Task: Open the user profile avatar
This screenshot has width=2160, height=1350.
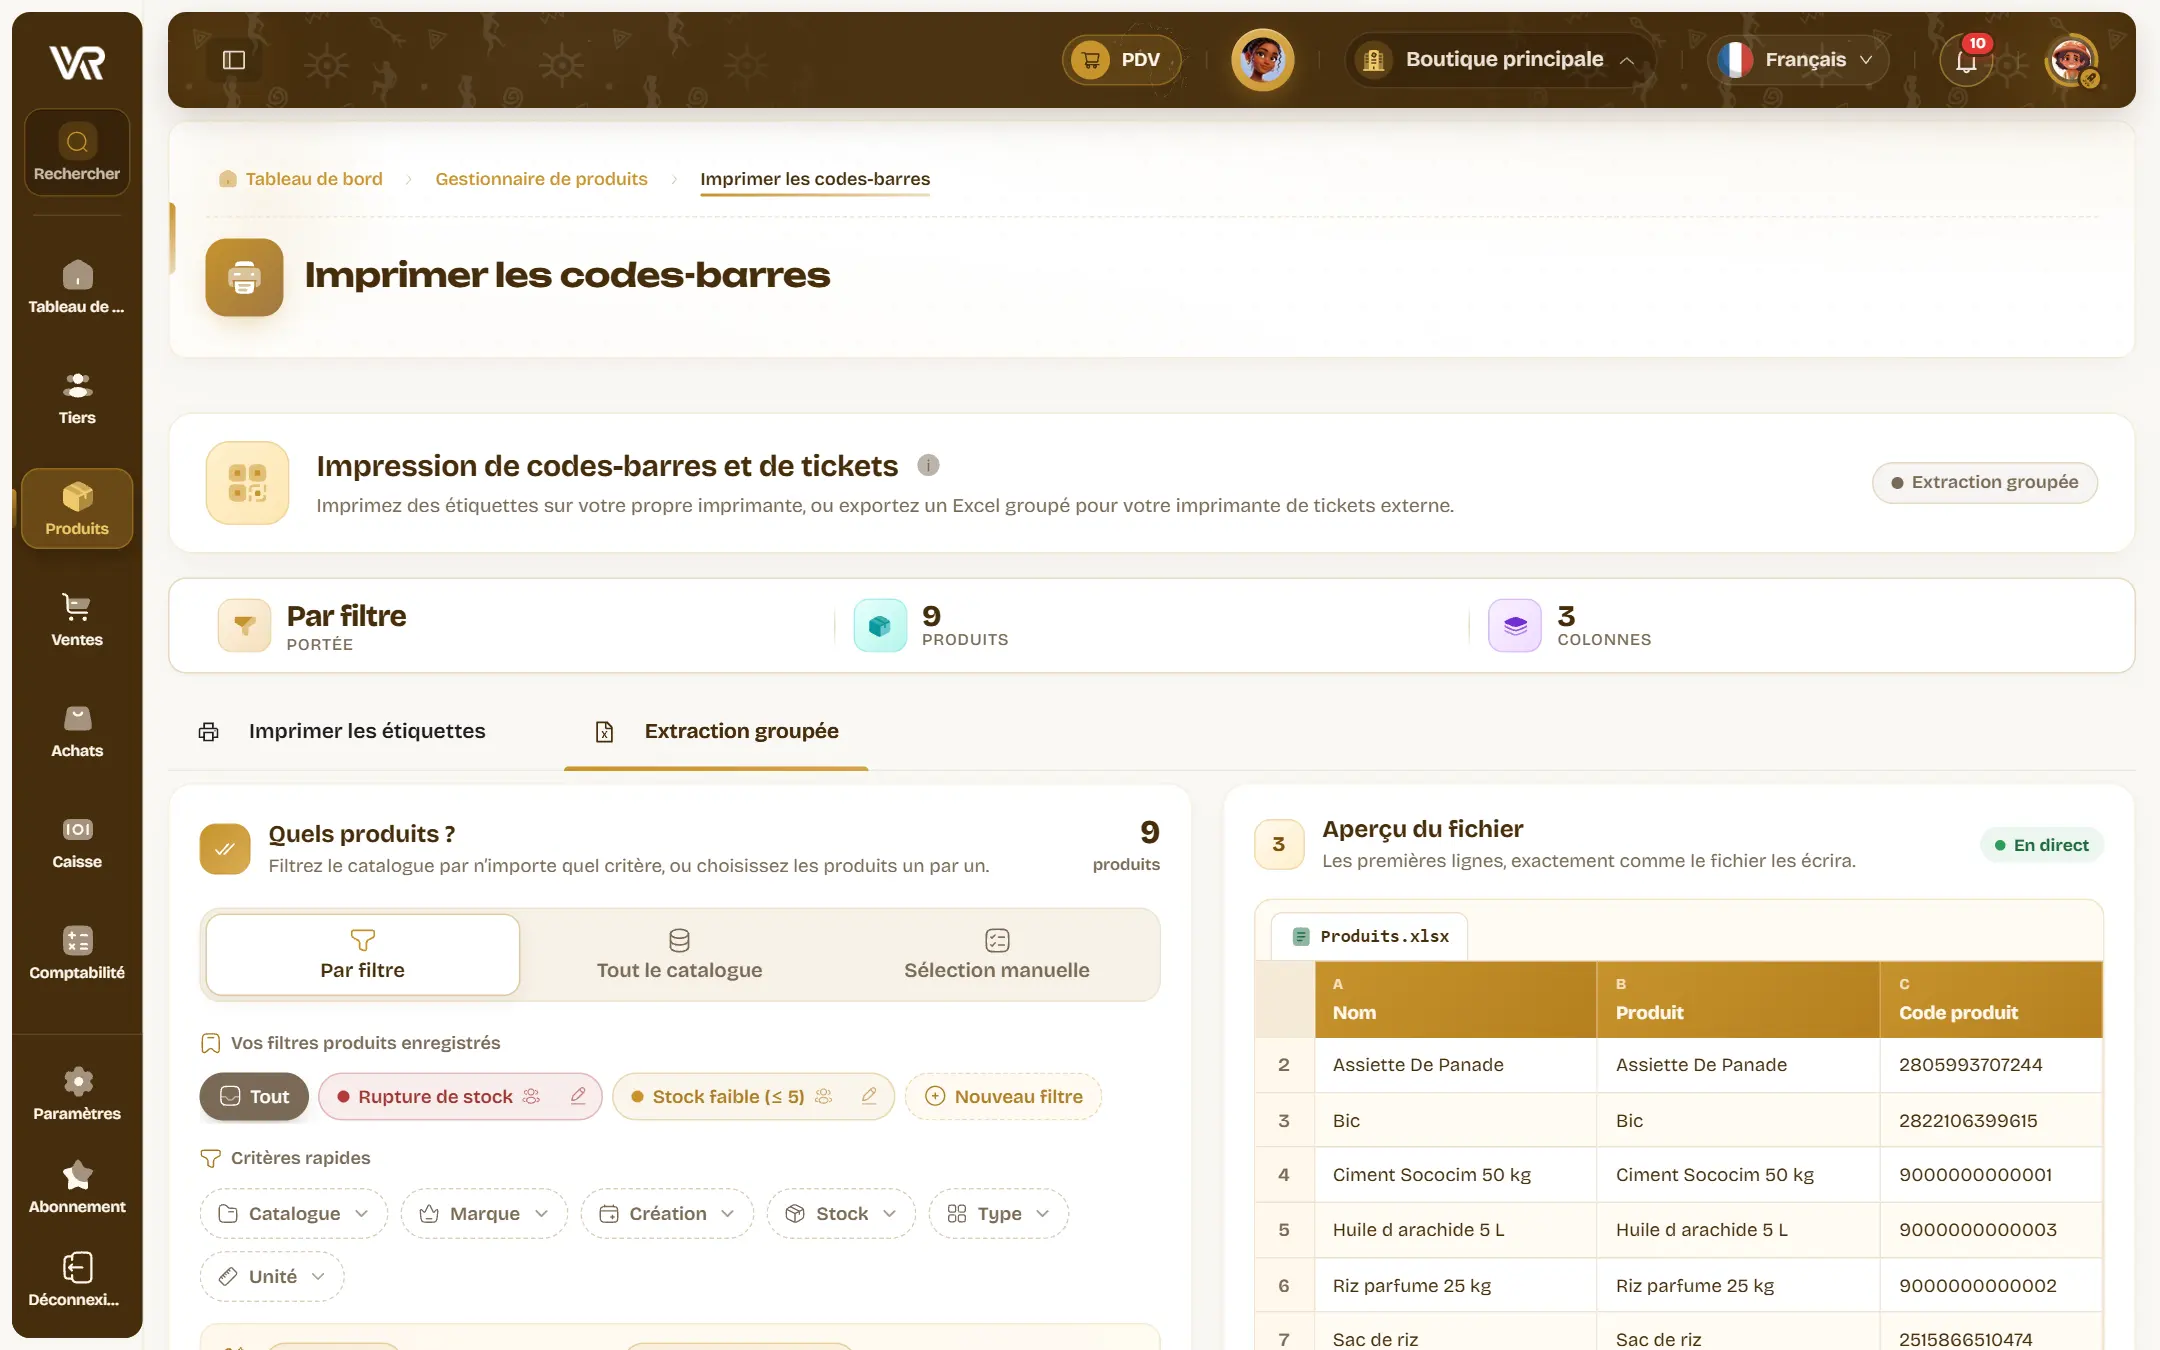Action: click(2071, 60)
